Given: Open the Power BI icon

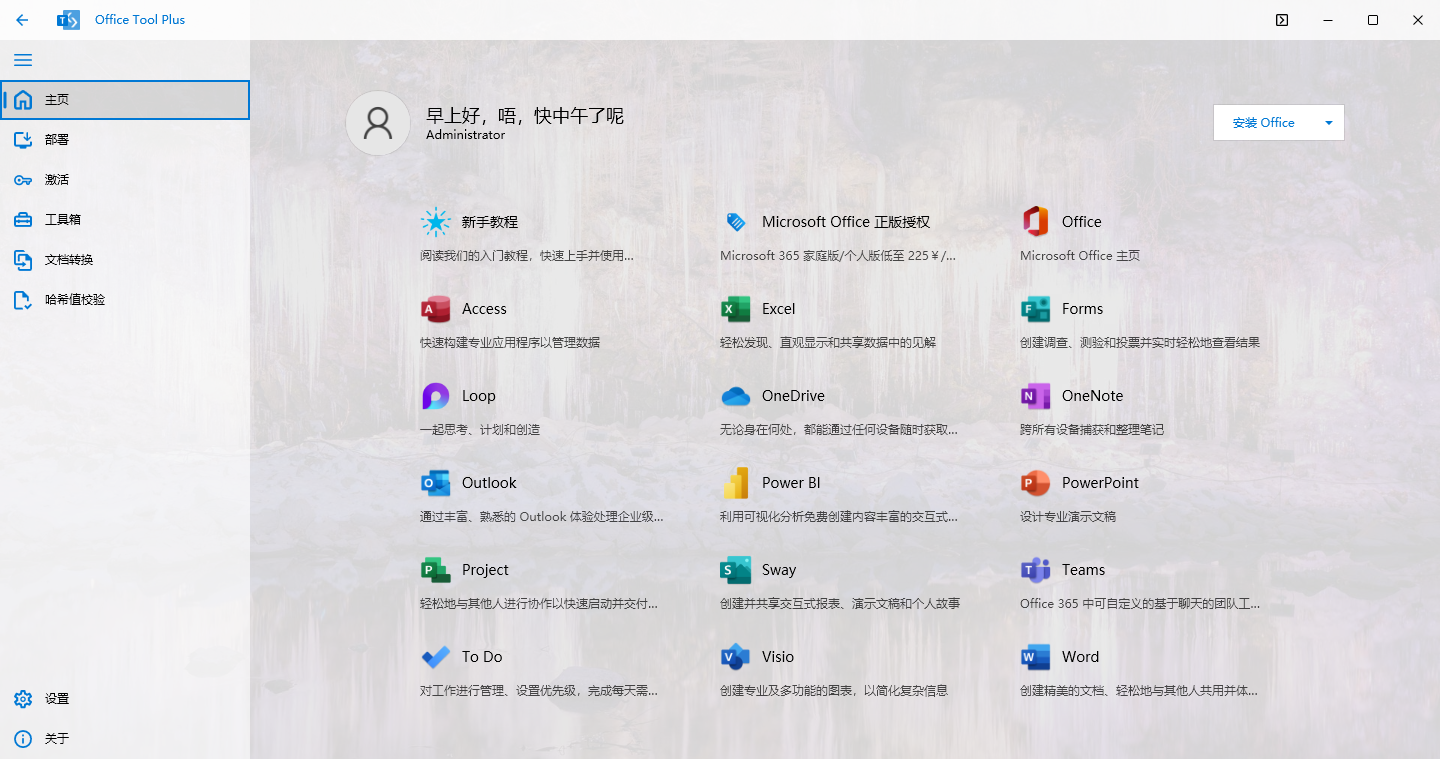Looking at the screenshot, I should point(735,484).
